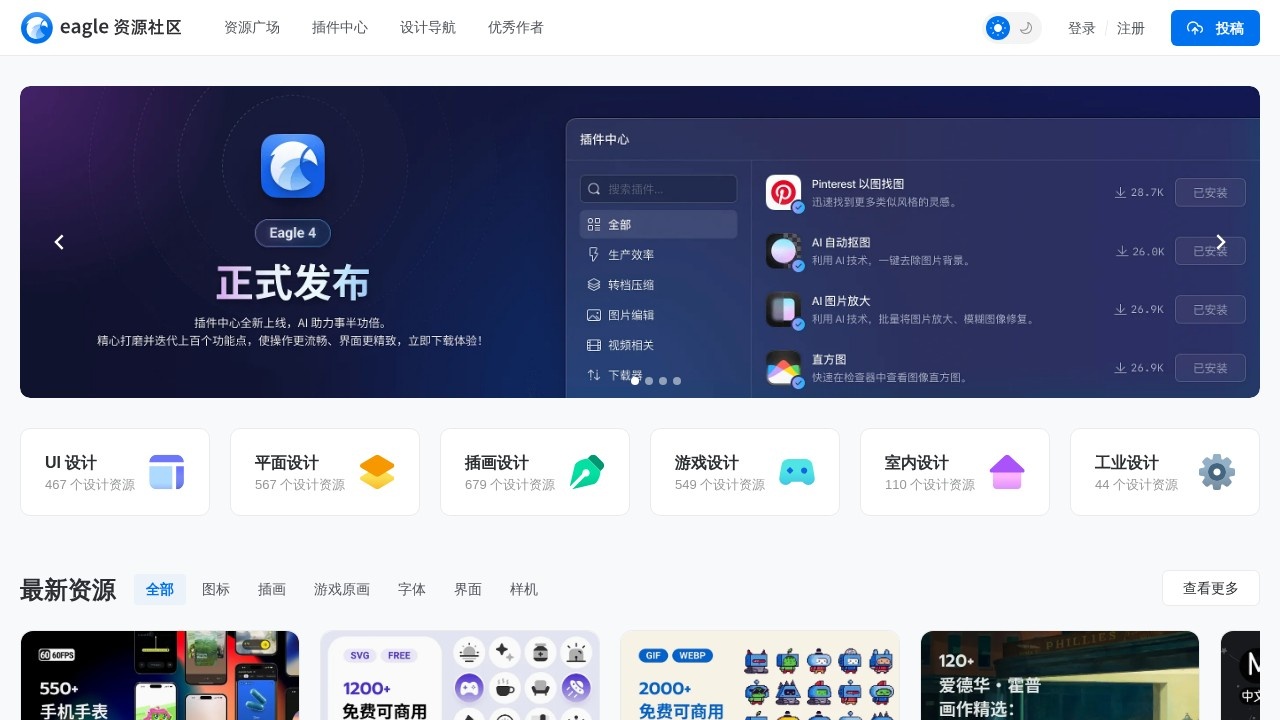Click AI 自动抠图 plugin icon
Viewport: 1280px width, 720px height.
tap(784, 251)
